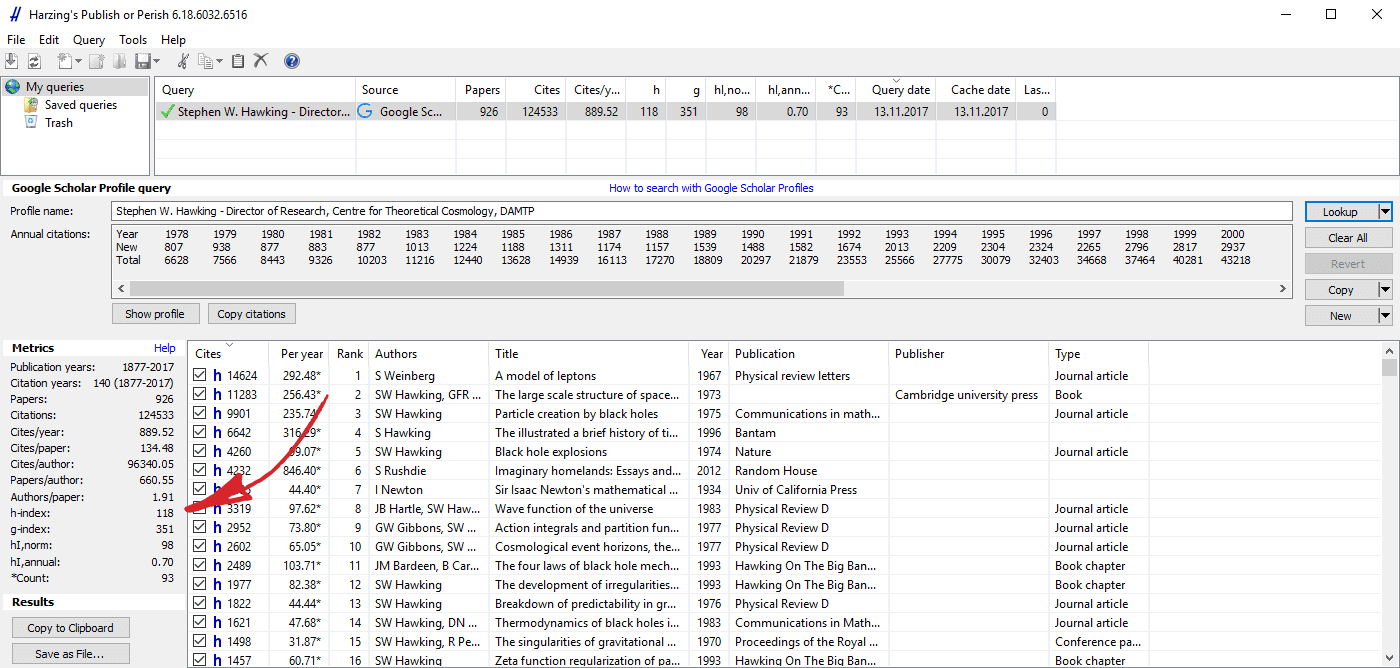Viewport: 1400px width, 668px height.
Task: Open the Query menu
Action: pos(88,39)
